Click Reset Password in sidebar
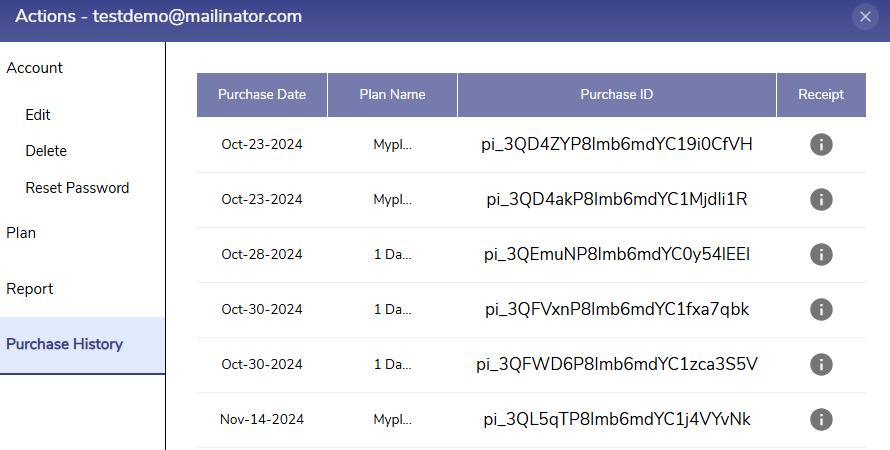Image resolution: width=890 pixels, height=450 pixels. (x=77, y=188)
